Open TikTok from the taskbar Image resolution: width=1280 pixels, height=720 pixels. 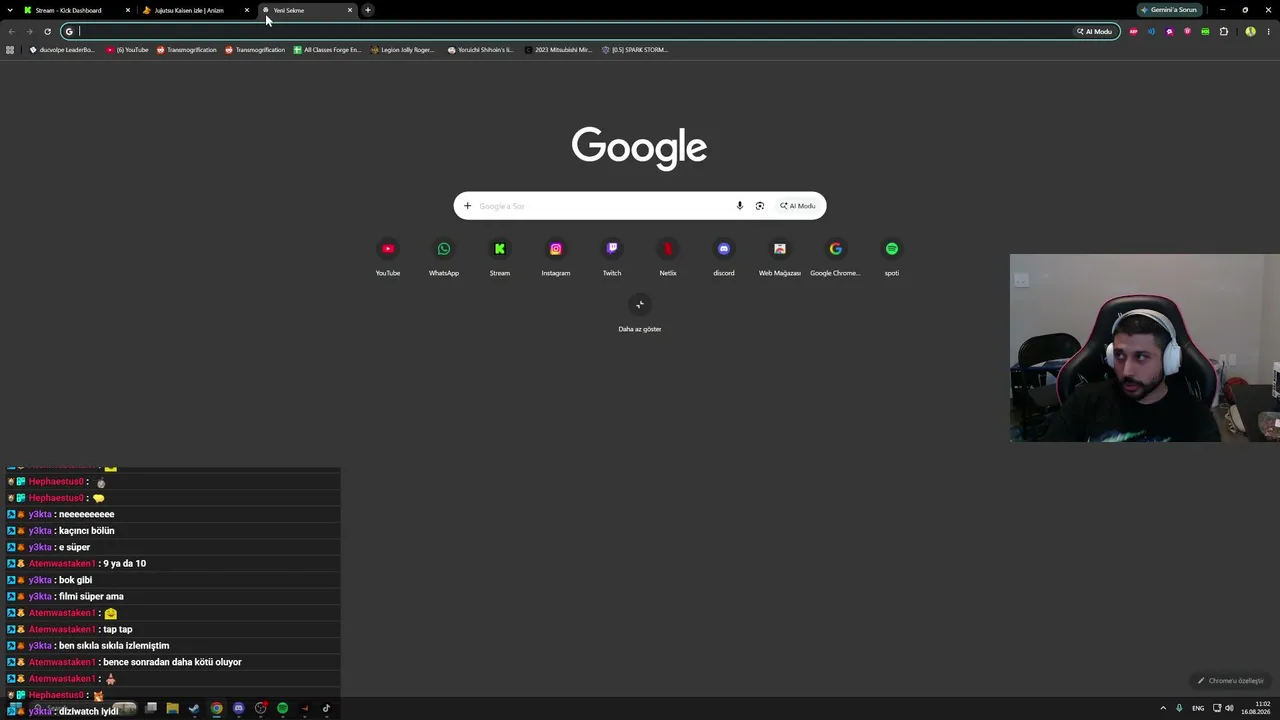click(326, 708)
